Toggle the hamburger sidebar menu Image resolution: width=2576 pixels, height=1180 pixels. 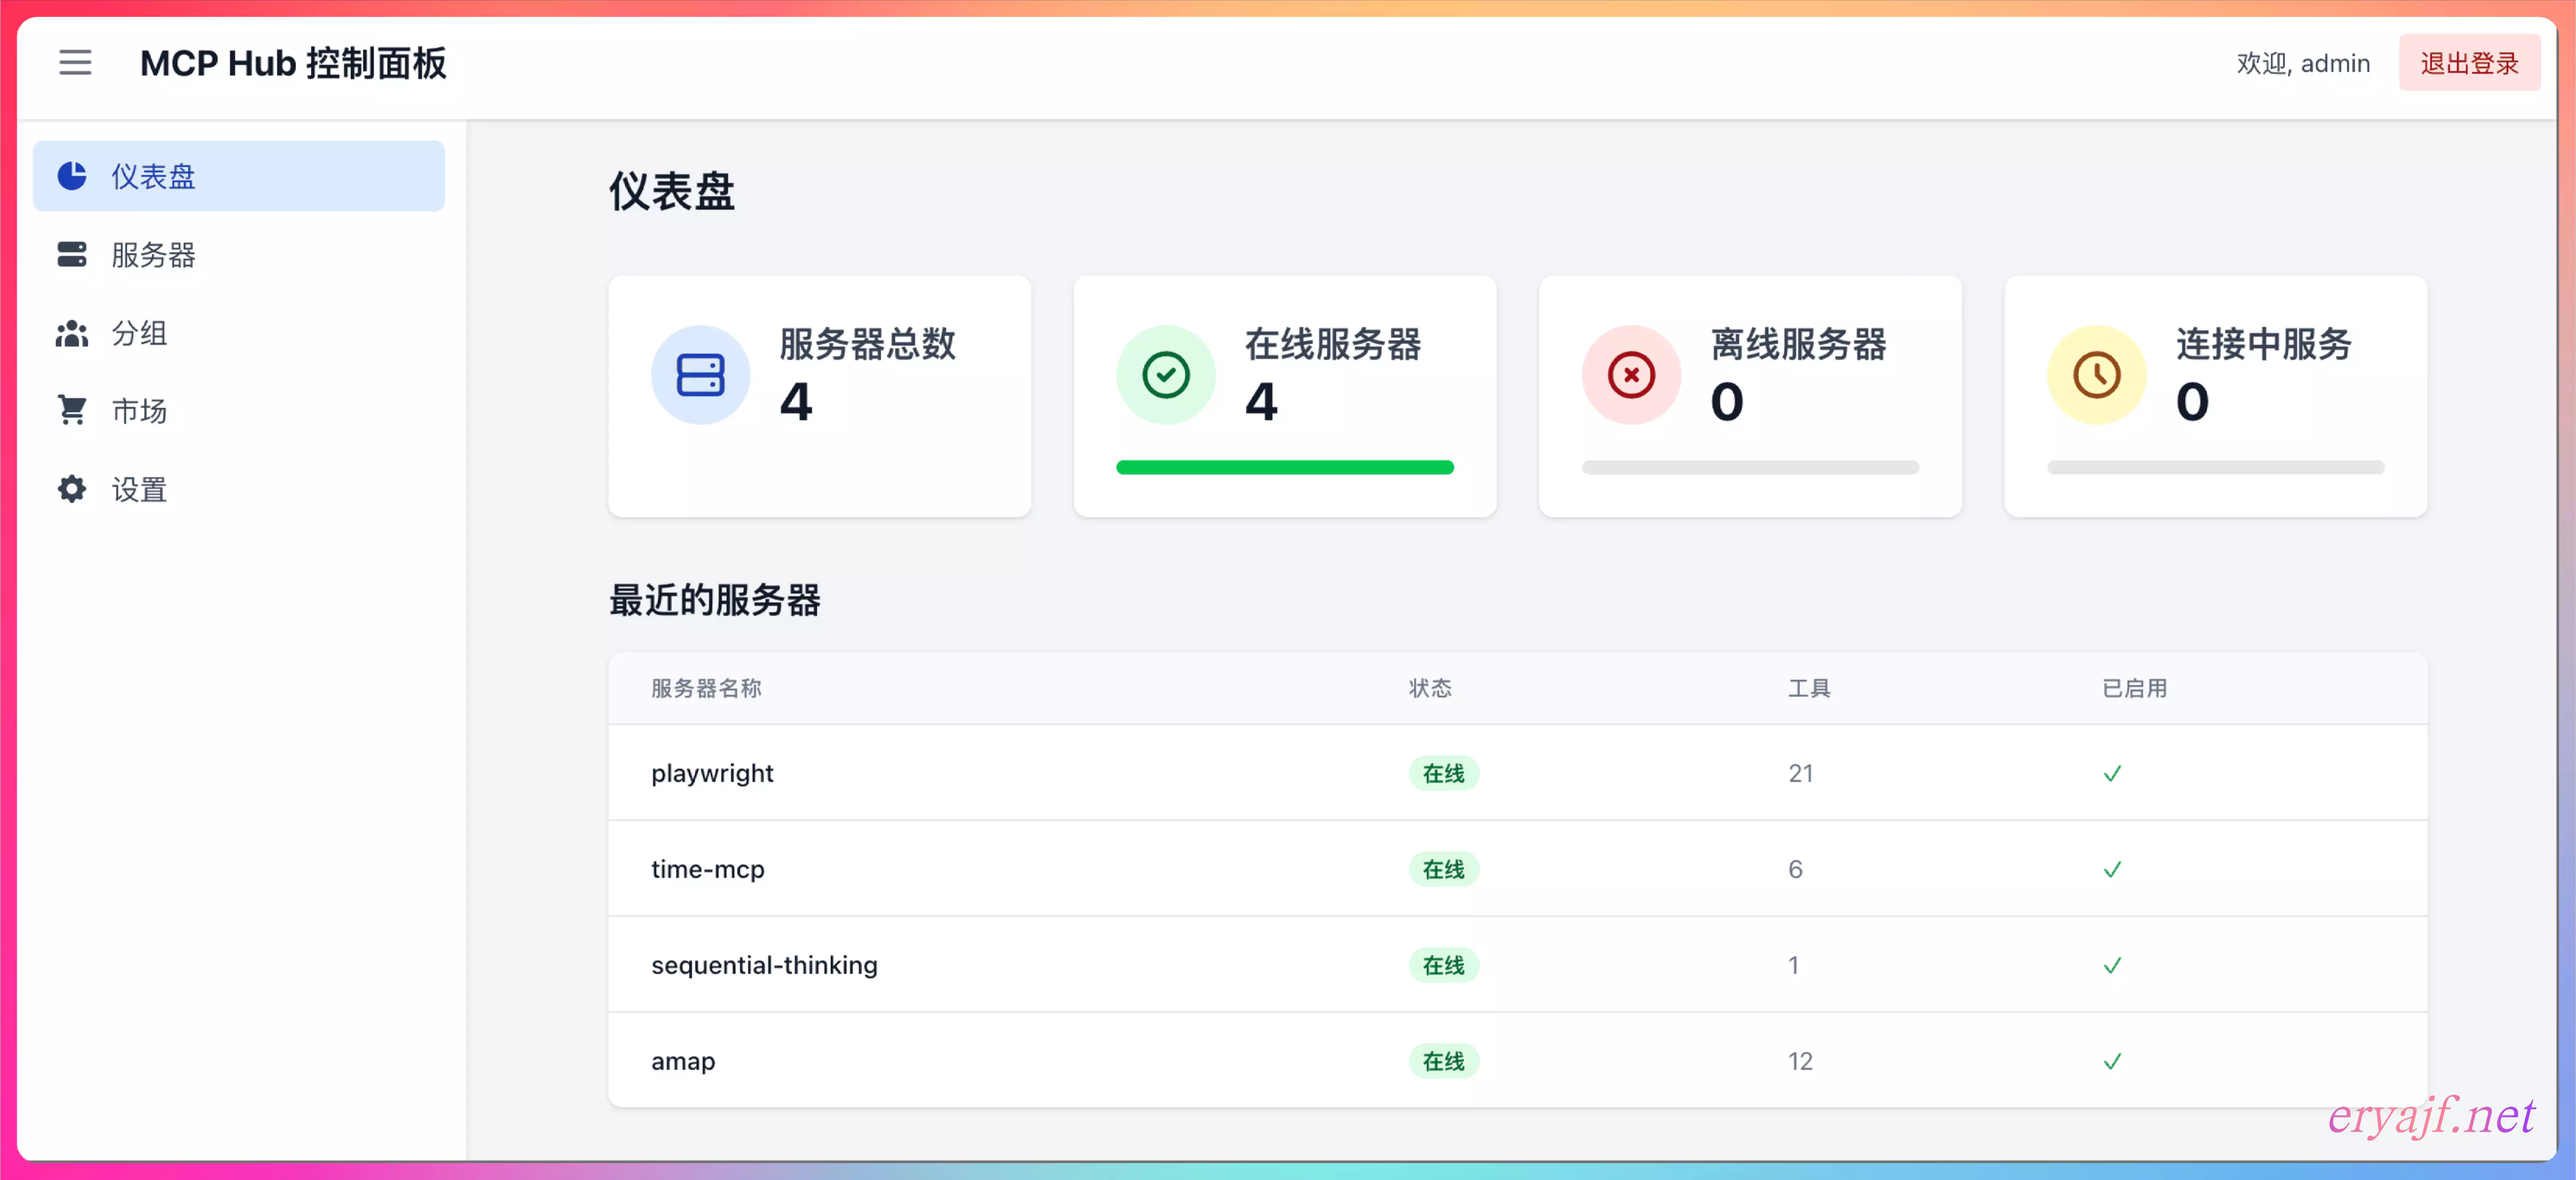tap(75, 62)
